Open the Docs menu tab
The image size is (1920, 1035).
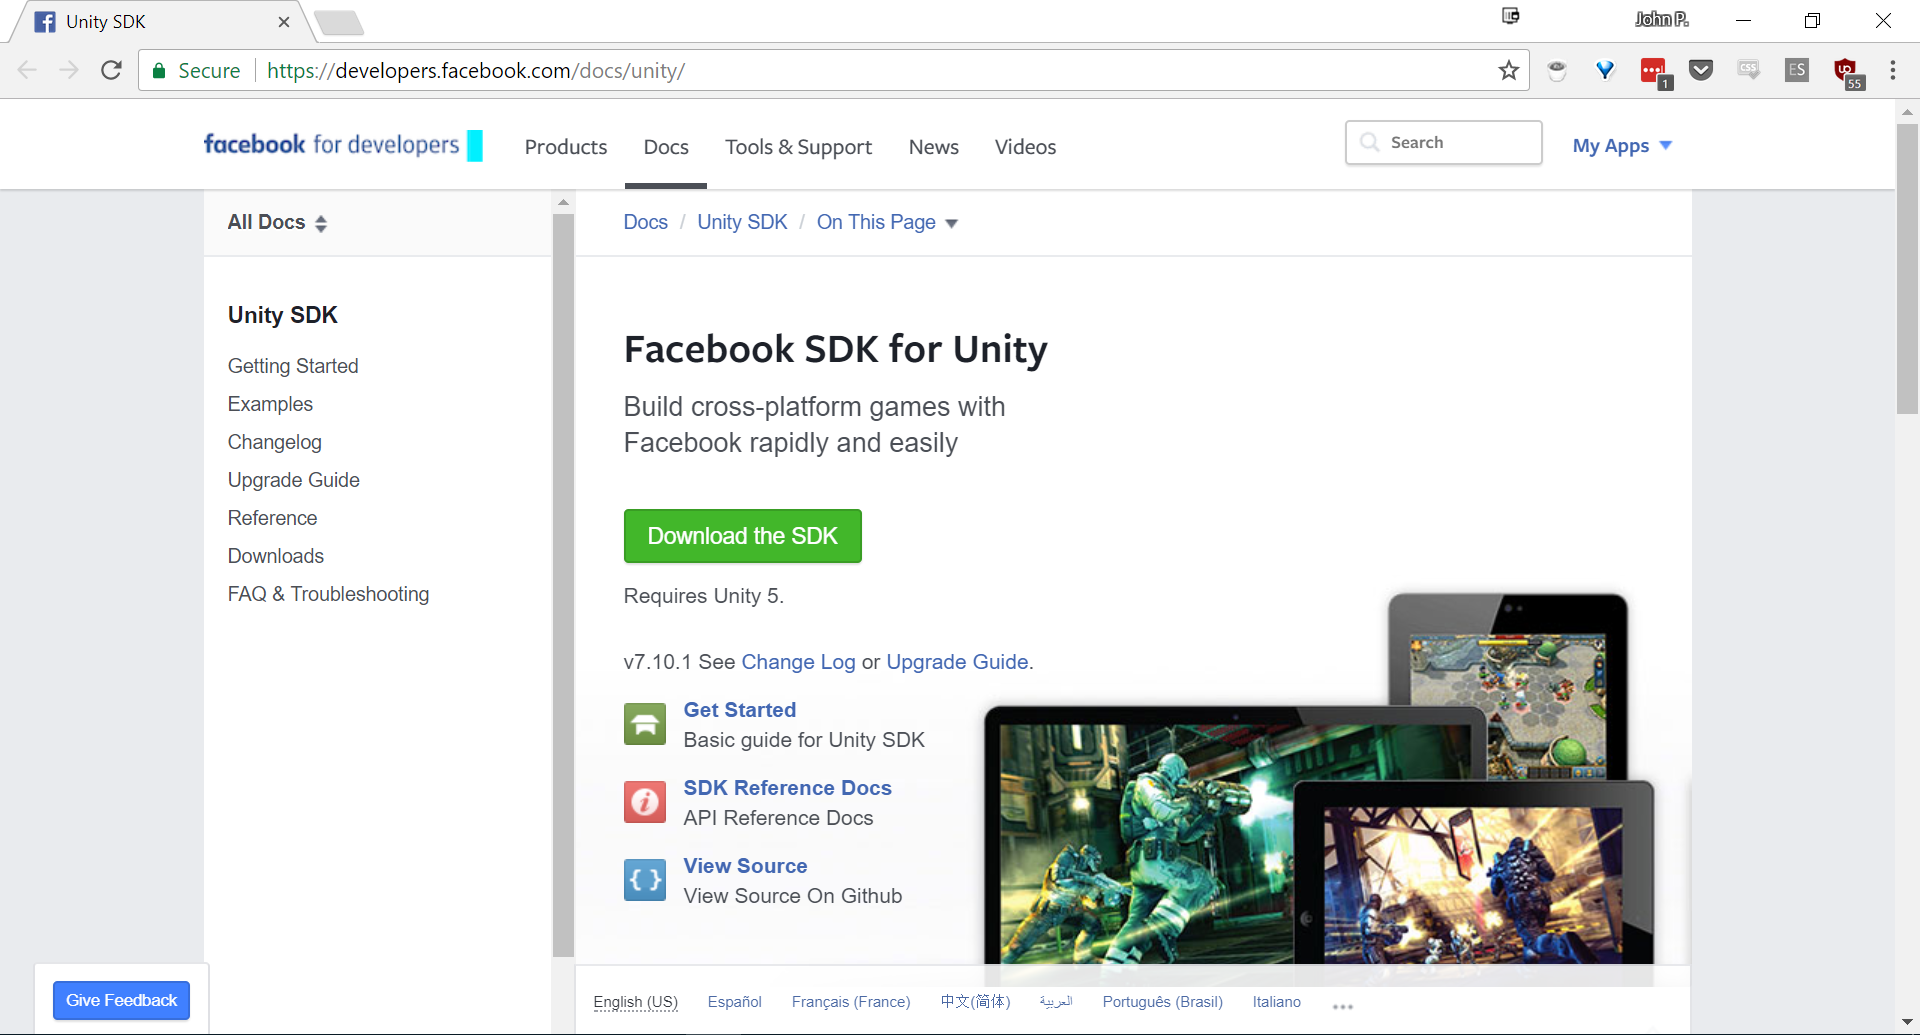(x=666, y=147)
